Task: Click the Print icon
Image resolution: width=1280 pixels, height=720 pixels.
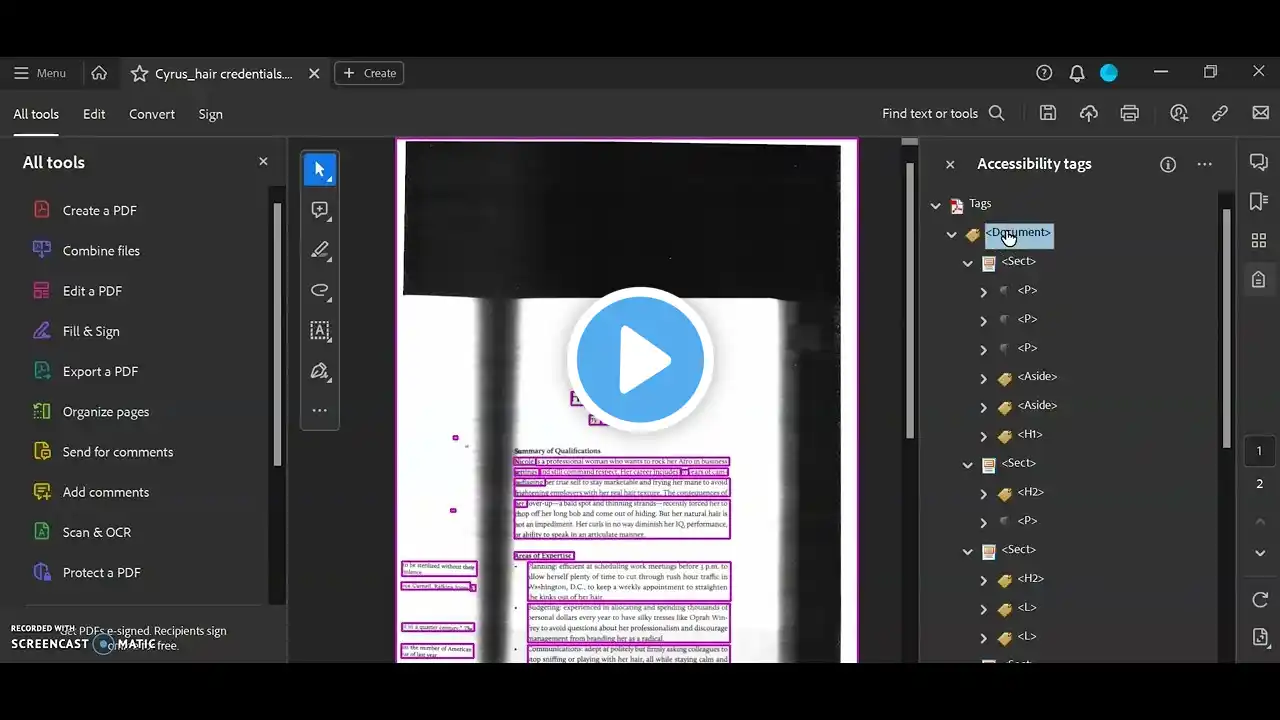Action: [x=1130, y=114]
